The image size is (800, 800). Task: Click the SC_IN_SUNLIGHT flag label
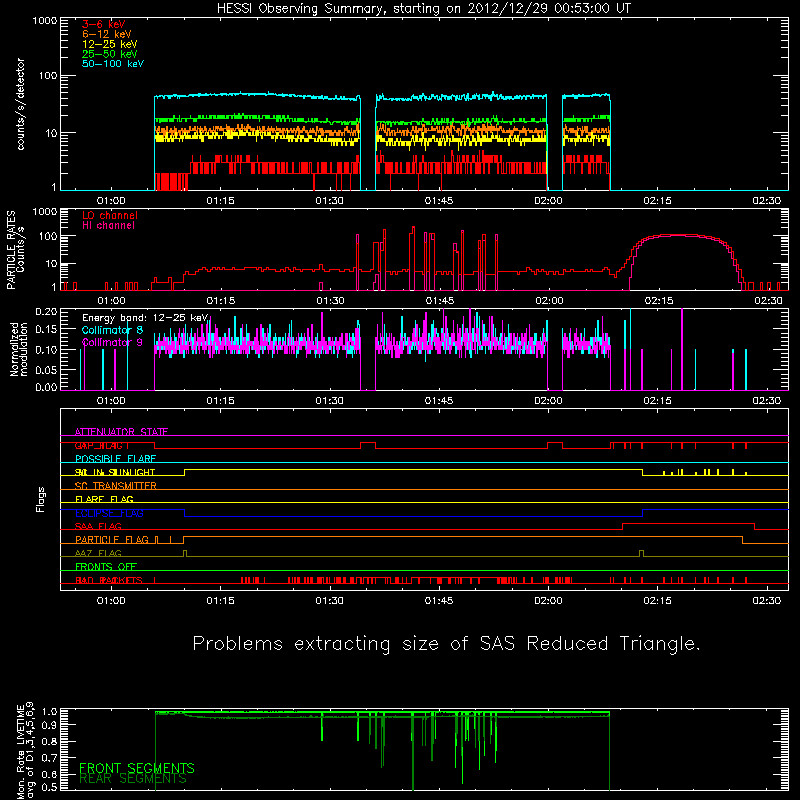[115, 472]
